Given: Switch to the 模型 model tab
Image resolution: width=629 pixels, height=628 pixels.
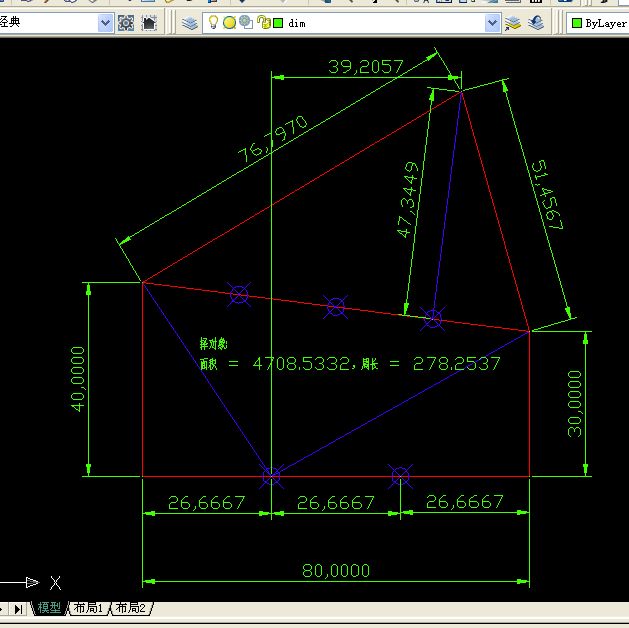Looking at the screenshot, I should (49, 608).
